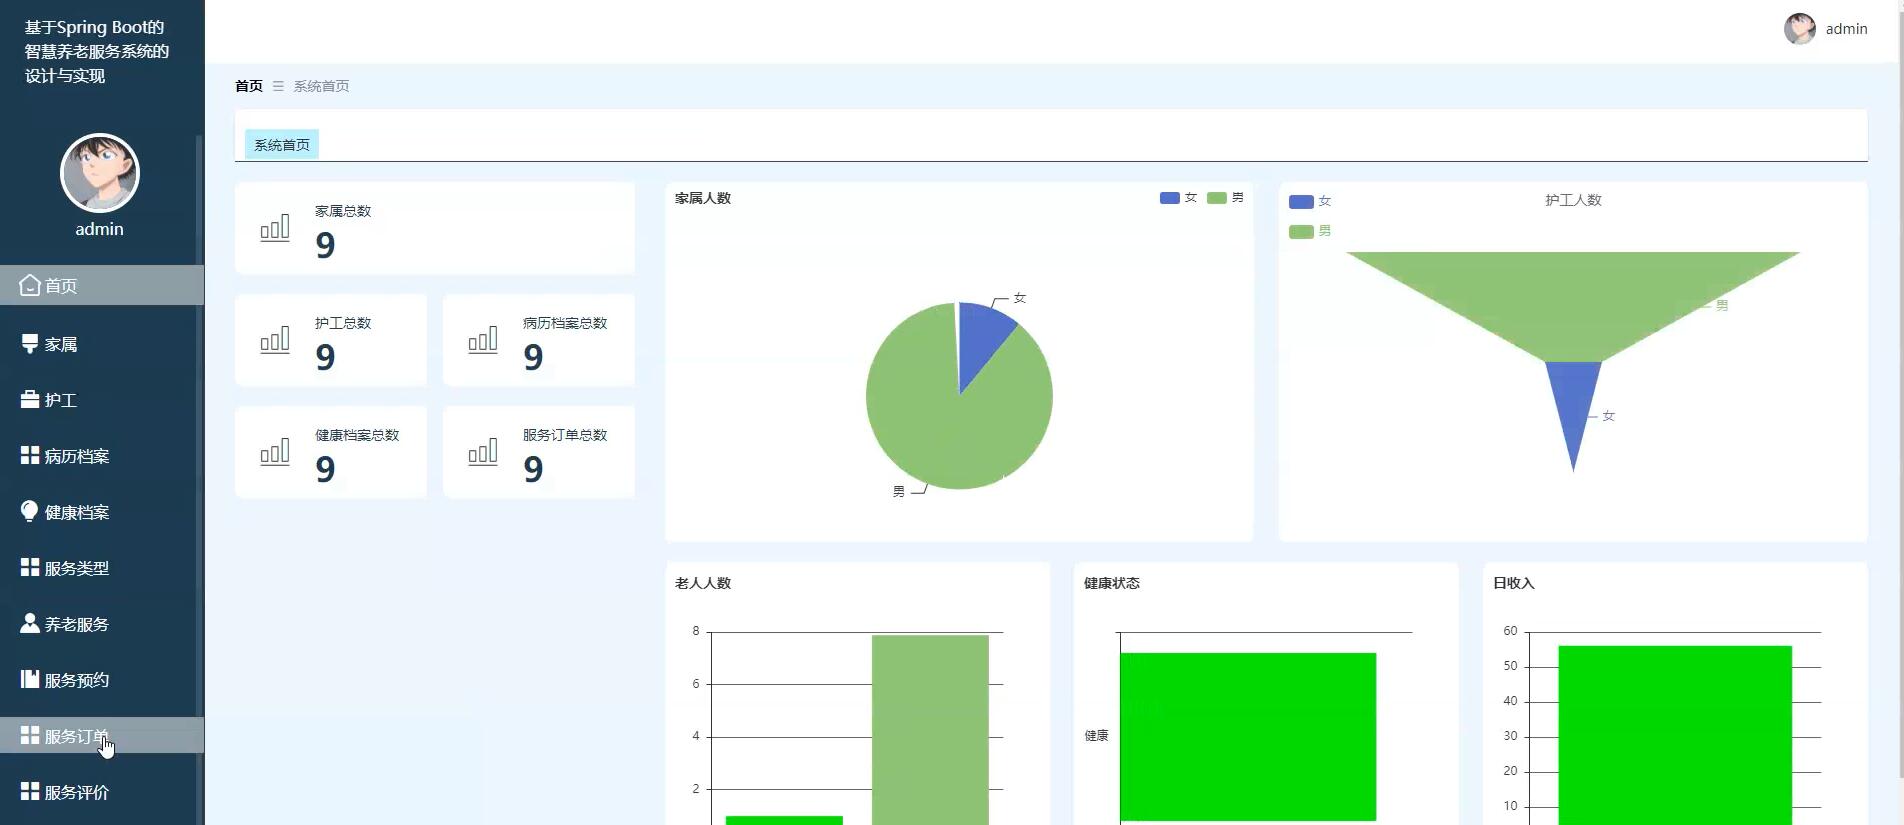Hide the 男 series in 护工人数 funnel

click(x=1310, y=231)
